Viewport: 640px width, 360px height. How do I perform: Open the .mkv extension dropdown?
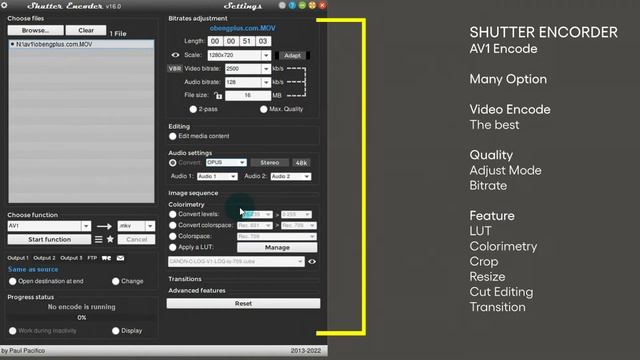(136, 226)
